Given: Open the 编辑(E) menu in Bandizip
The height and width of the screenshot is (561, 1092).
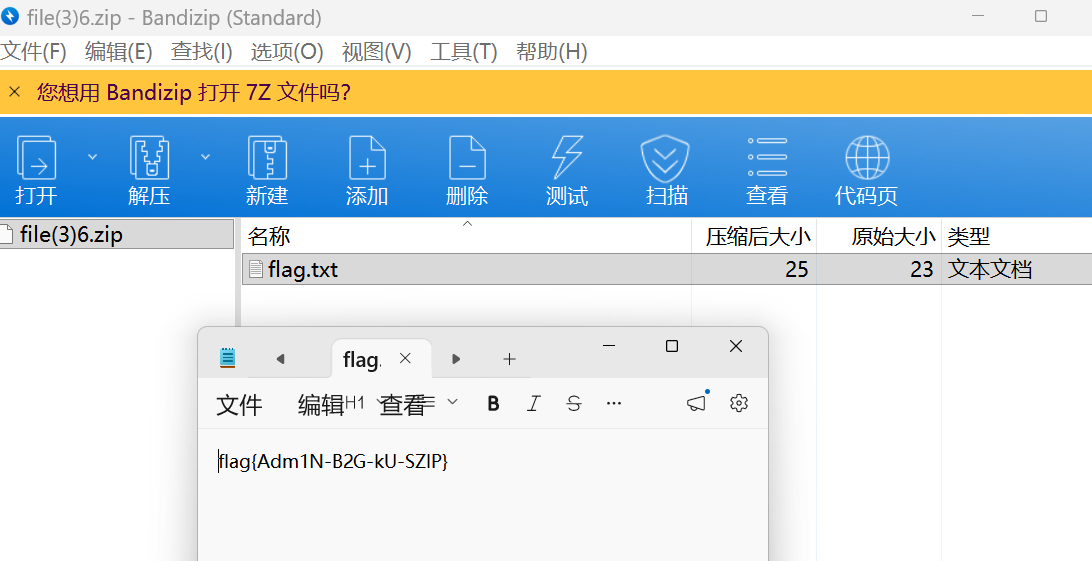Looking at the screenshot, I should pyautogui.click(x=118, y=52).
